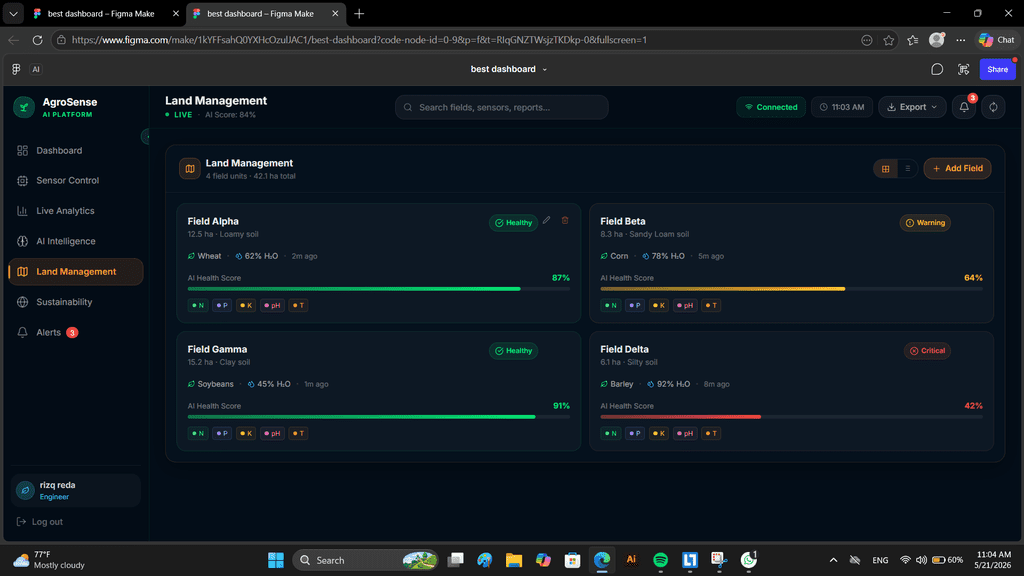Open Adobe Illustrator from taskbar
1024x576 pixels.
pos(631,560)
